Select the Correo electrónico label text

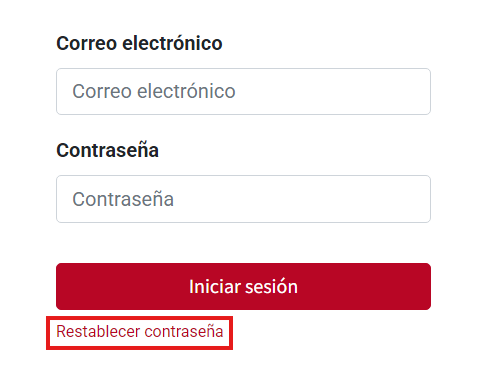click(139, 43)
